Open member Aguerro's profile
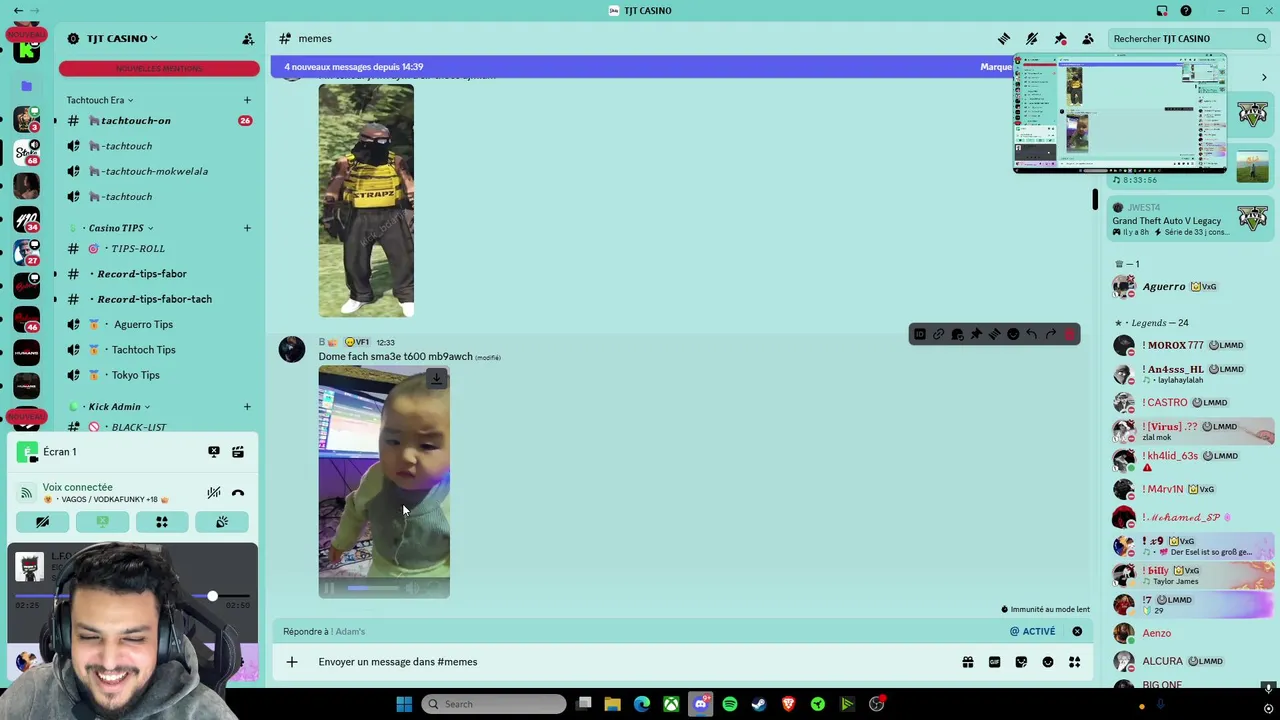The width and height of the screenshot is (1280, 720). point(1190,286)
